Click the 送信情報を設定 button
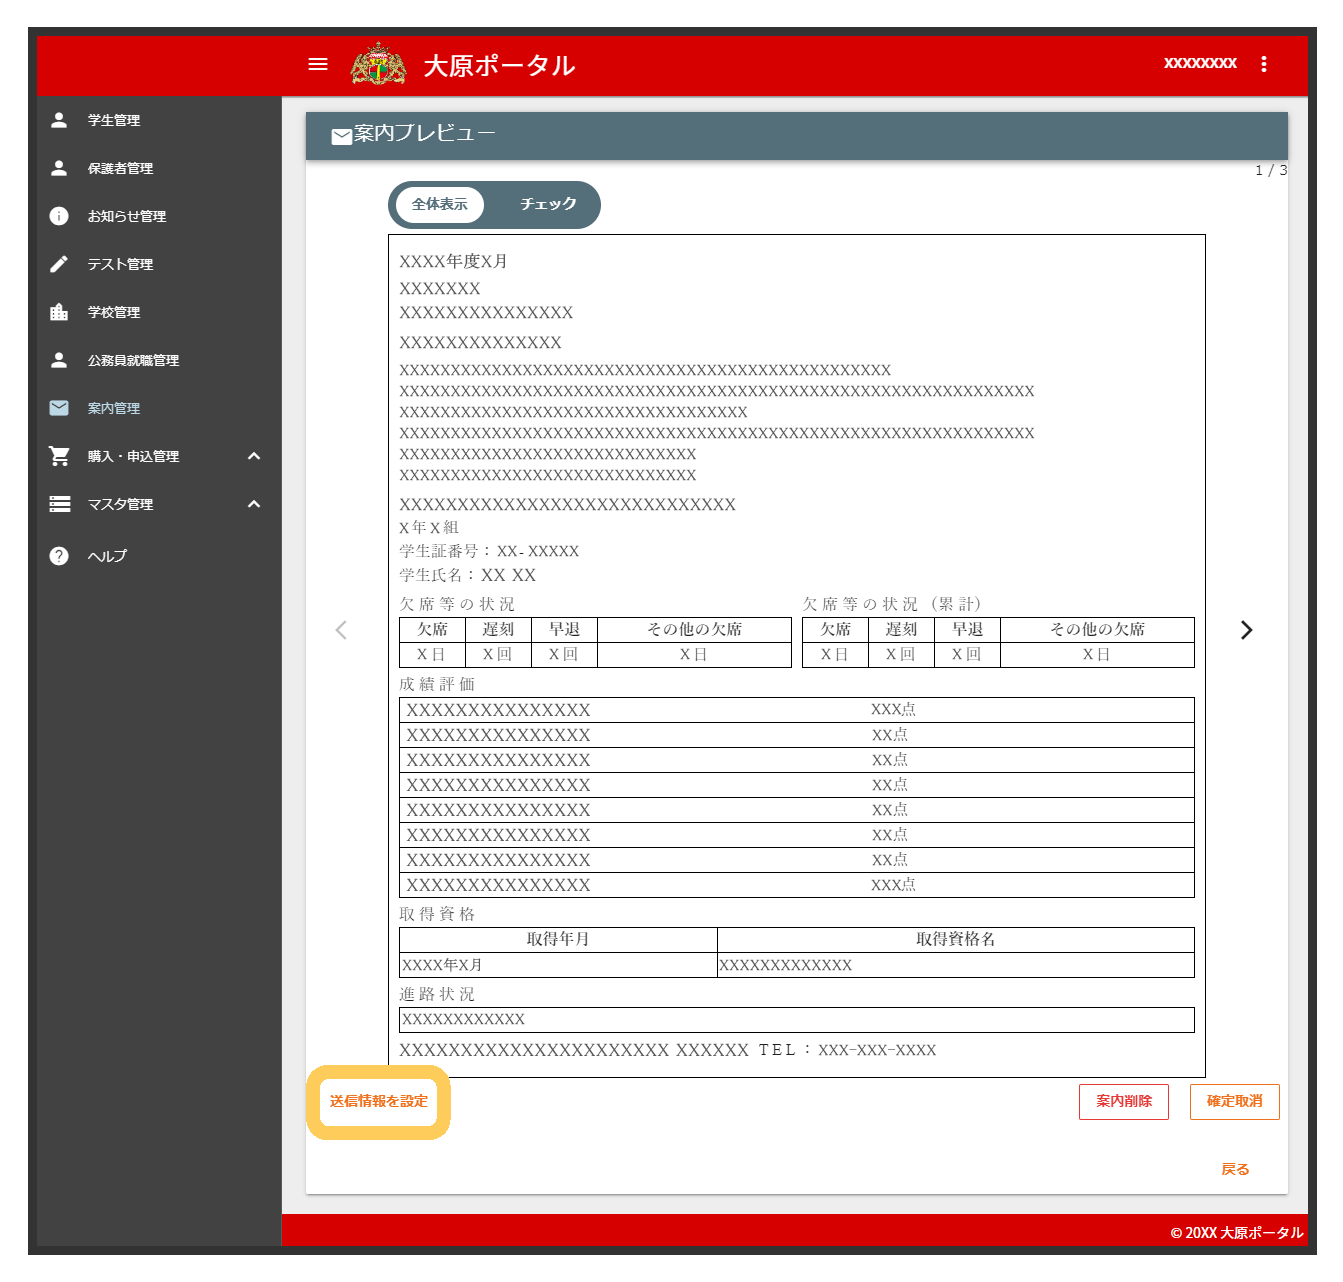The height and width of the screenshot is (1282, 1343). pyautogui.click(x=379, y=1102)
